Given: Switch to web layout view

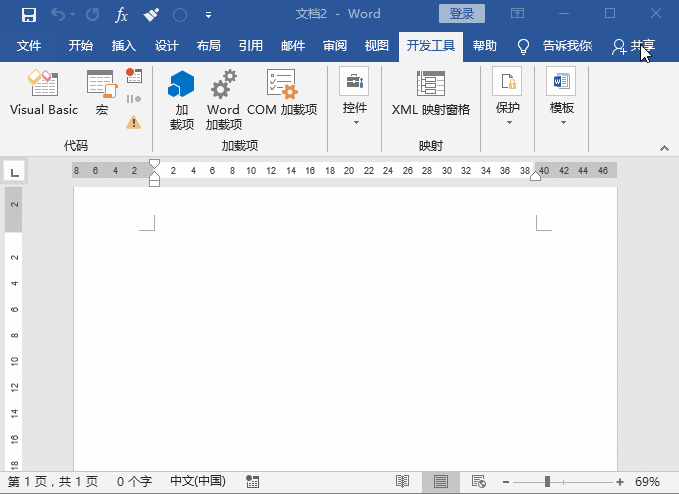Looking at the screenshot, I should [478, 481].
